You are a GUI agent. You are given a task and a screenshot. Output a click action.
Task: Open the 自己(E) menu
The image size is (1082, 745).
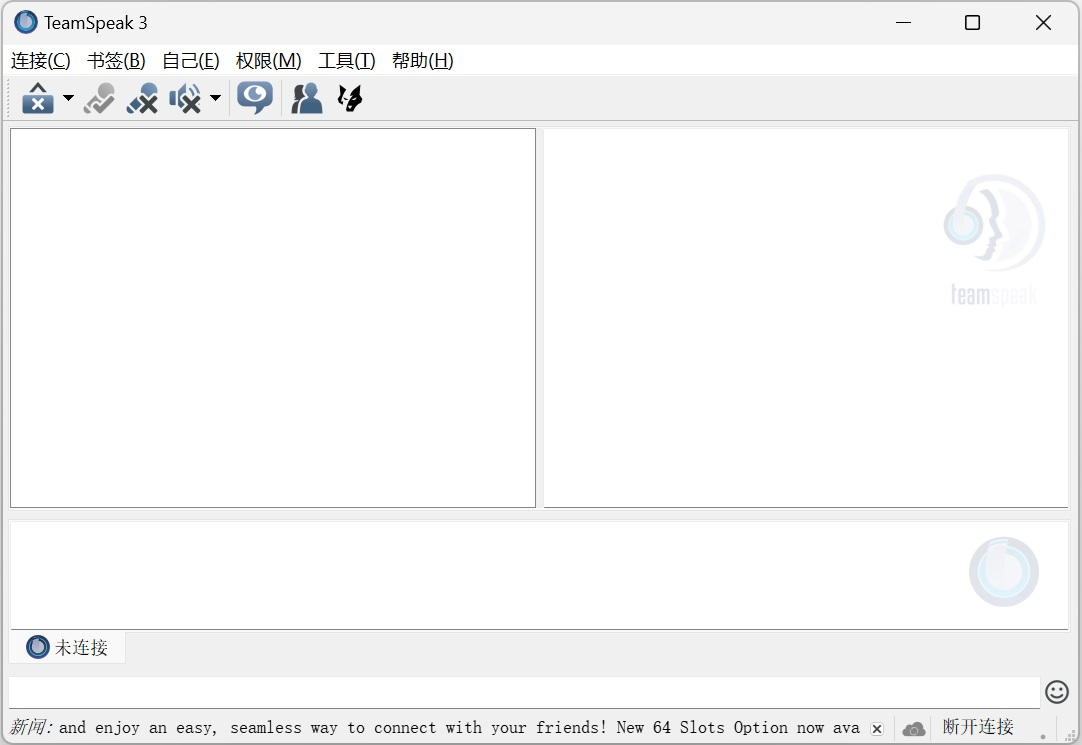coord(191,61)
